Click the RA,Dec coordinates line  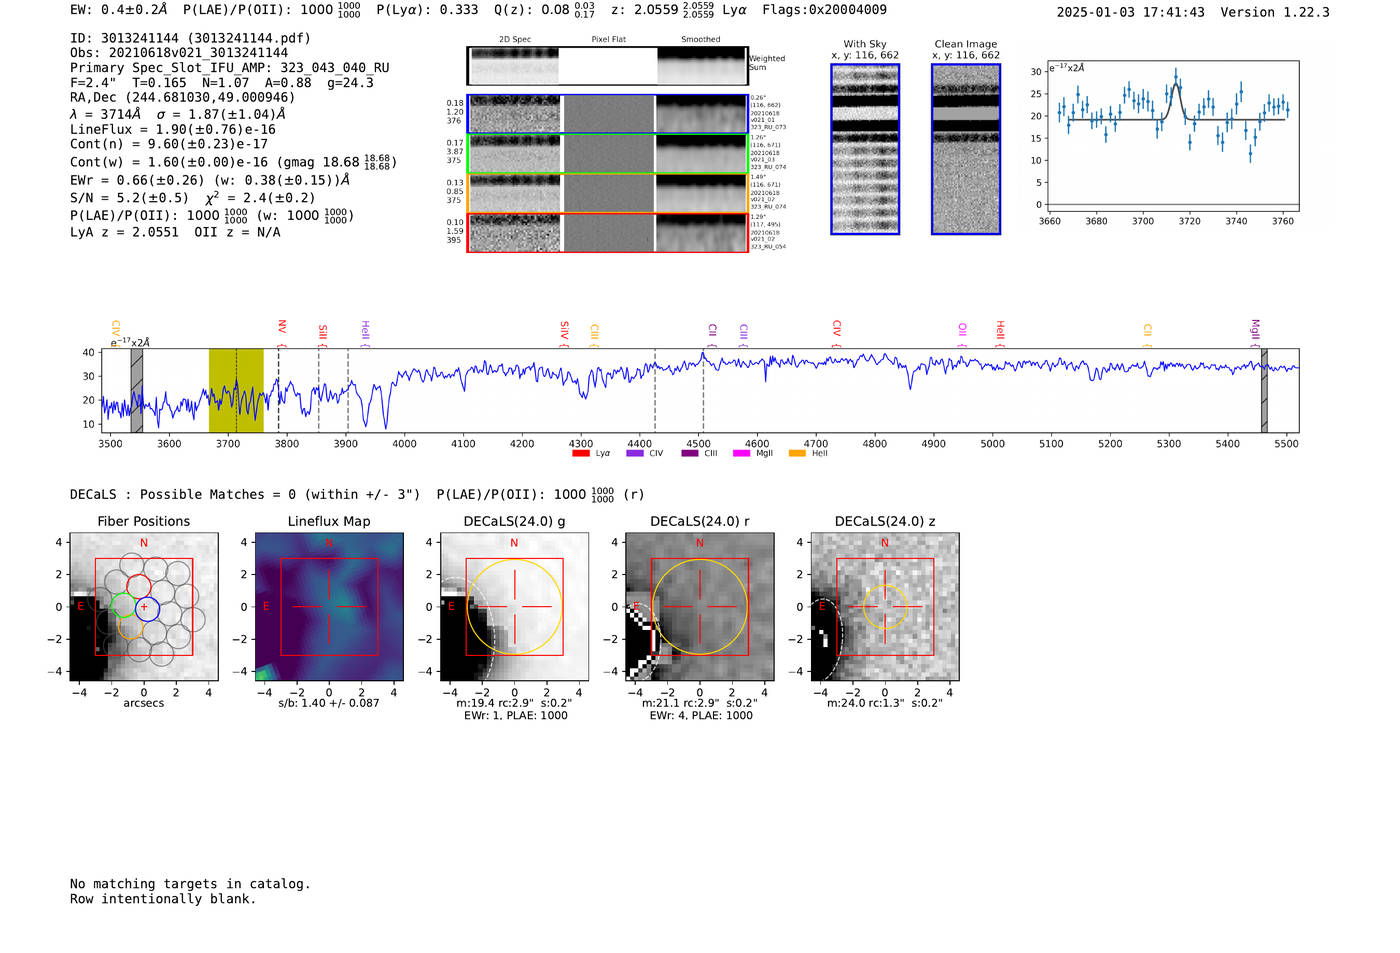[x=183, y=98]
